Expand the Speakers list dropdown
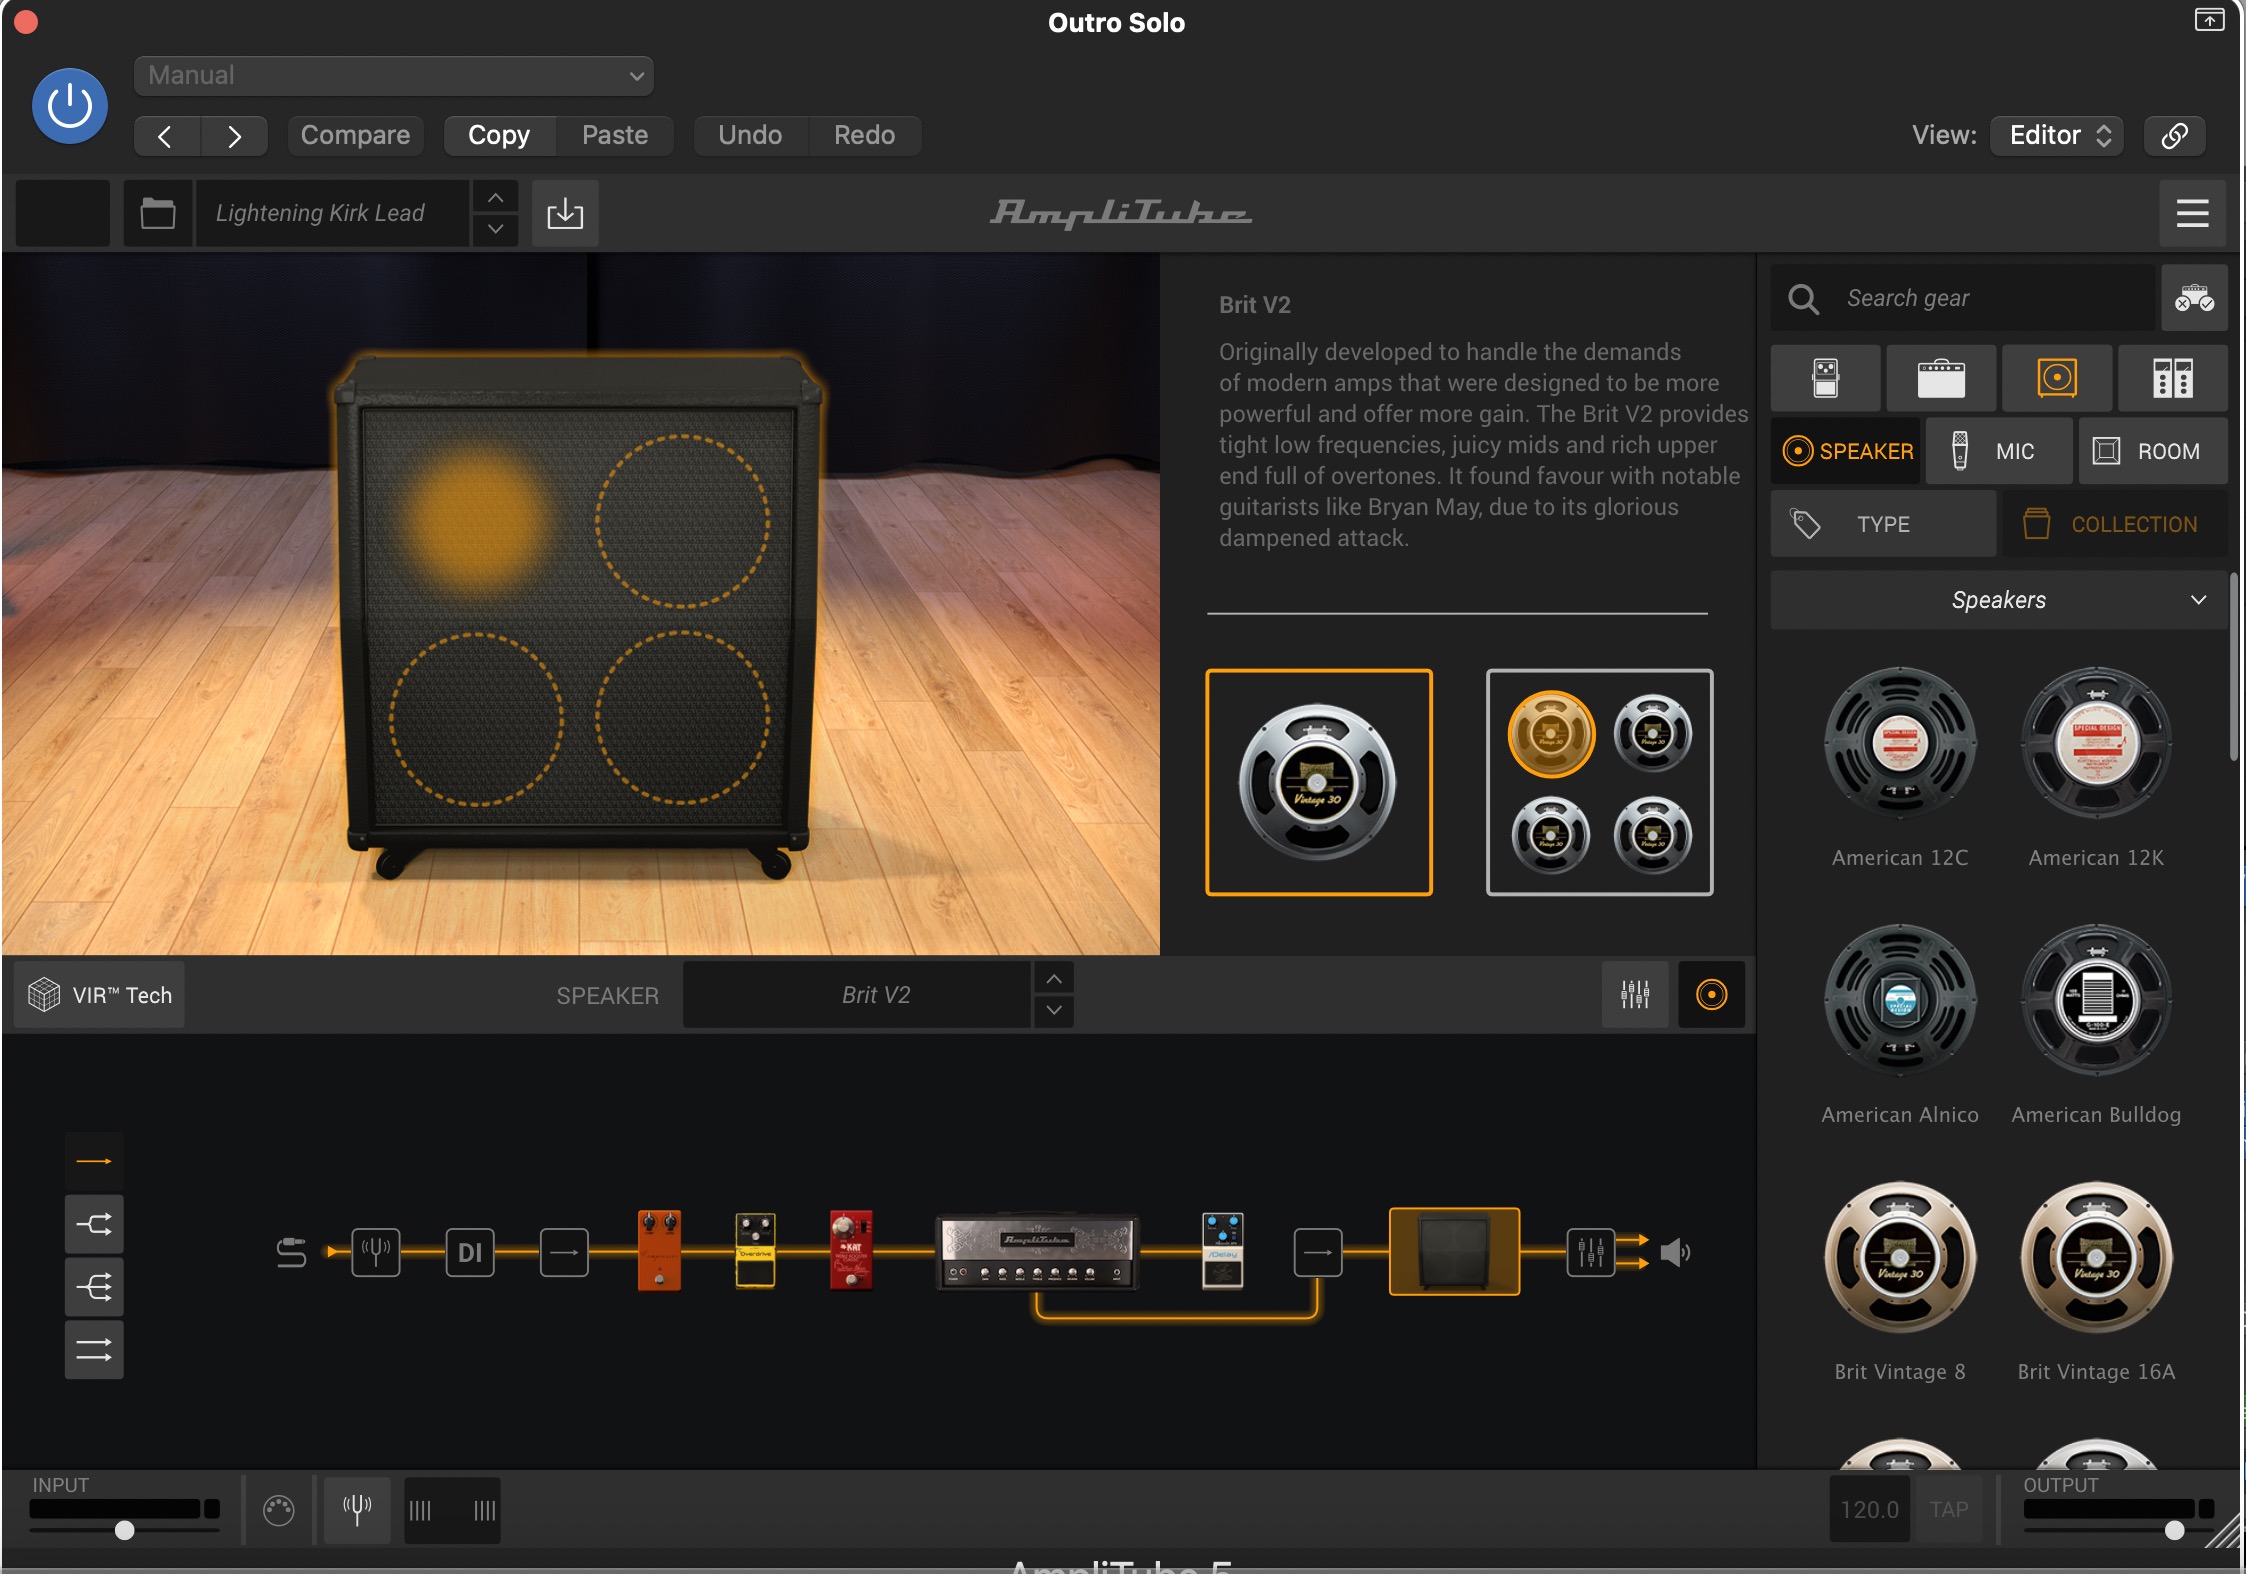This screenshot has height=1574, width=2246. pos(1999,600)
